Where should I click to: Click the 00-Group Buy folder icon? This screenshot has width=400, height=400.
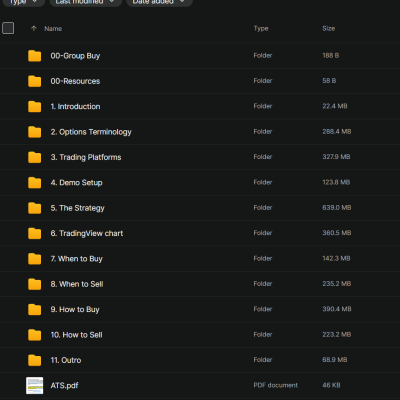(x=35, y=56)
